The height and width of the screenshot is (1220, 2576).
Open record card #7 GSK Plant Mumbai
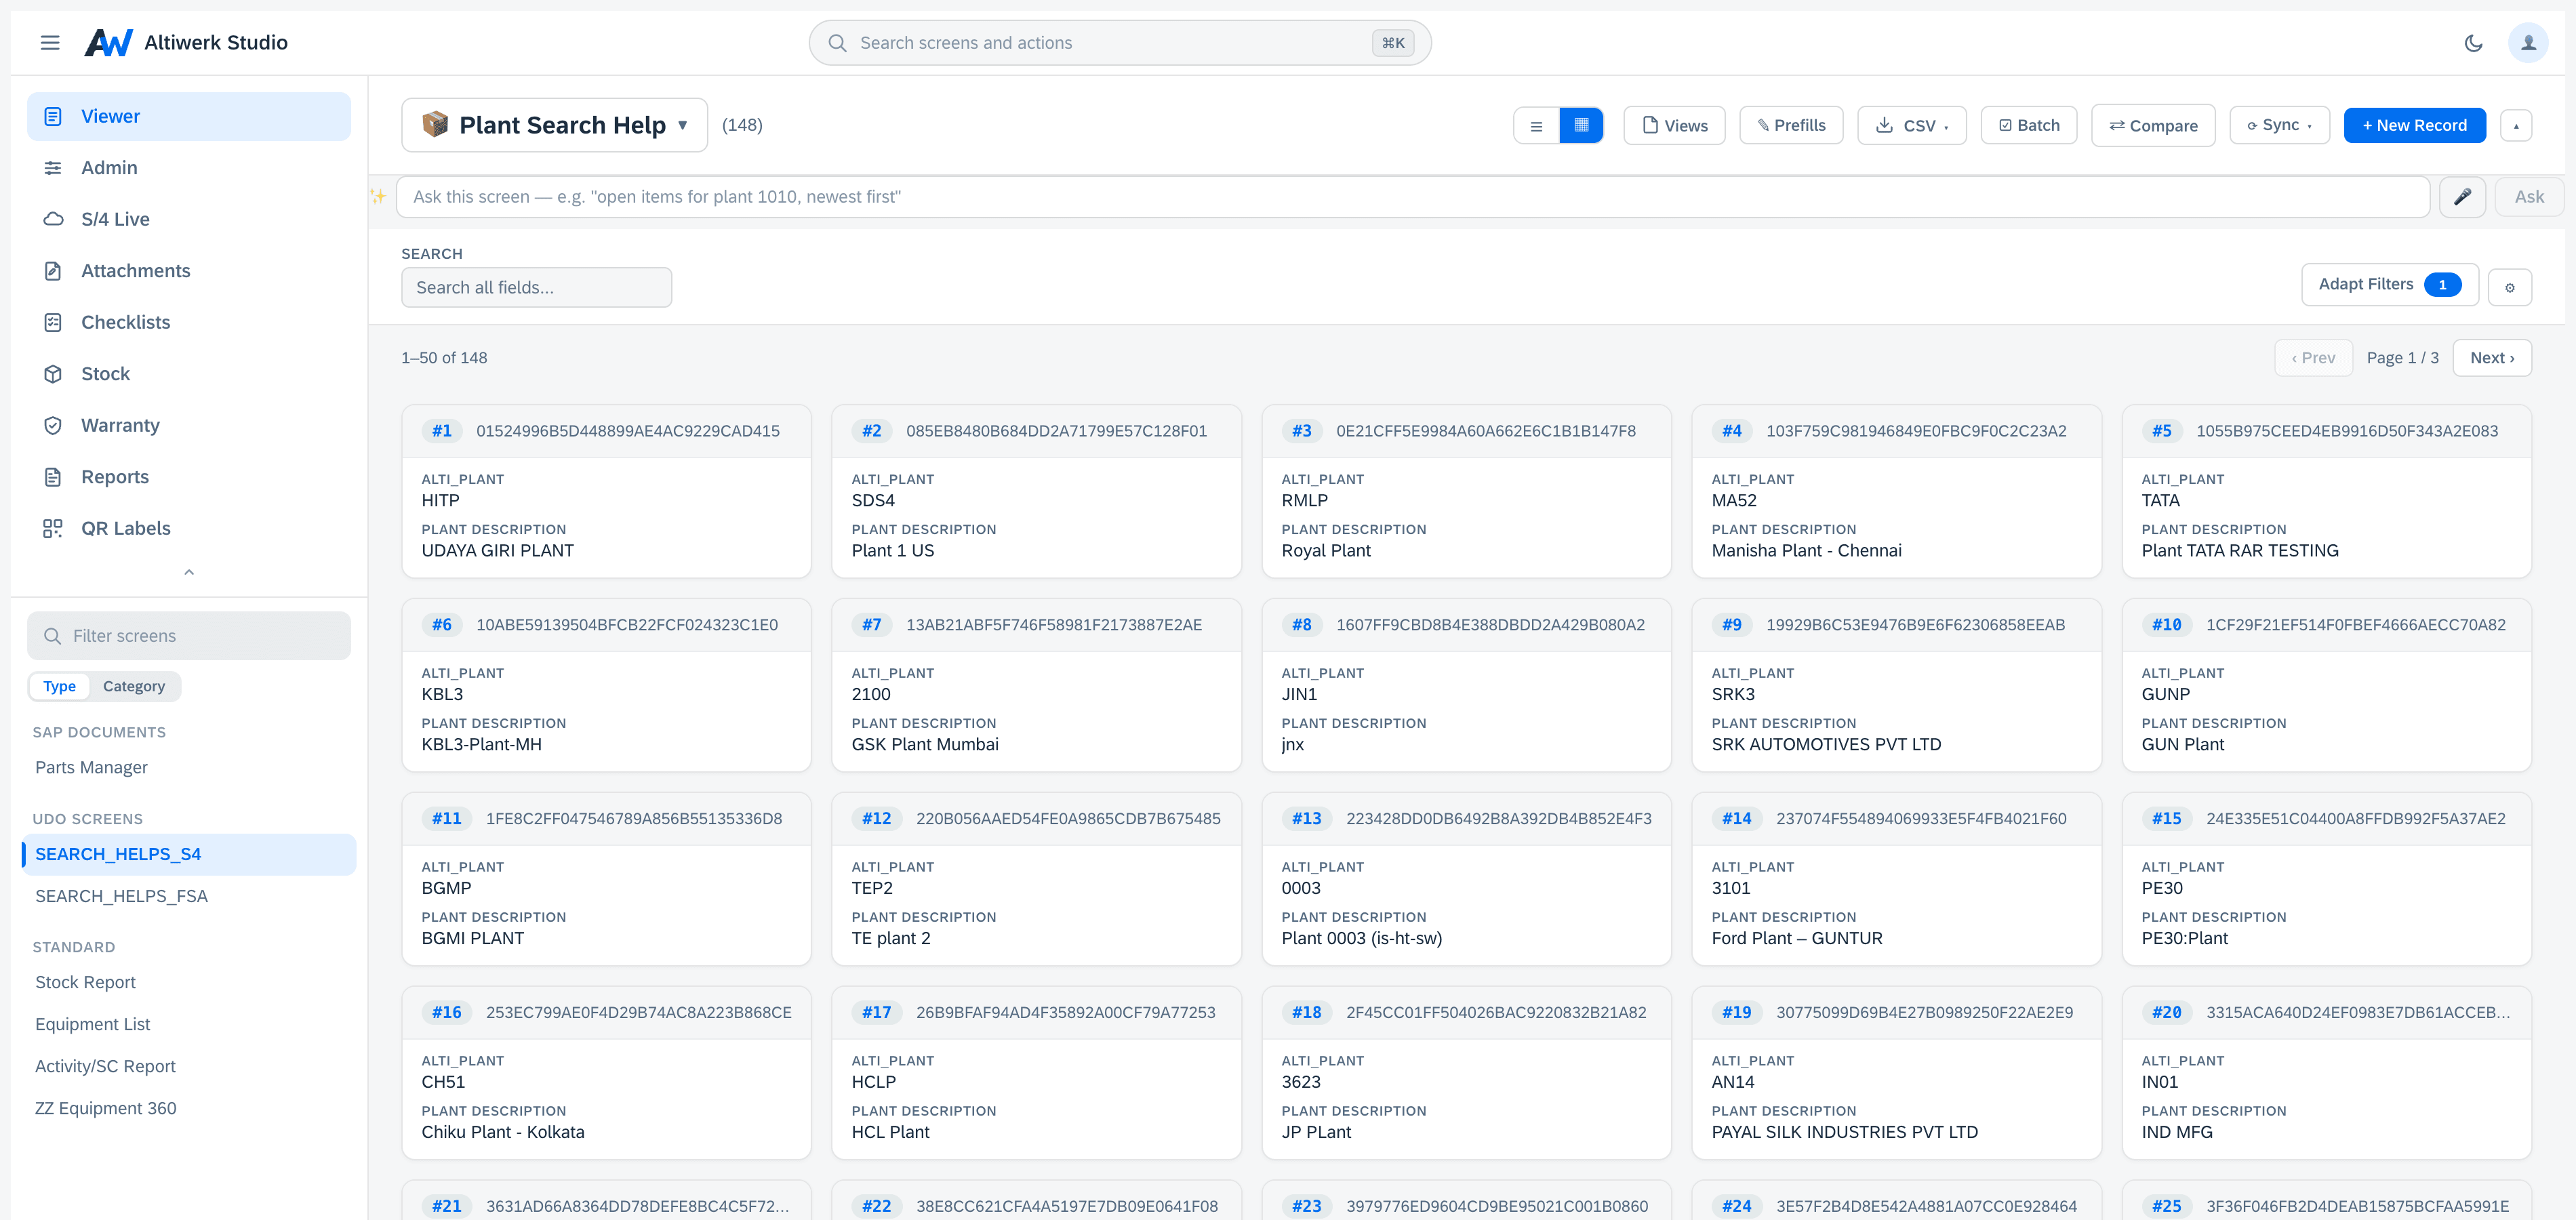point(1036,686)
